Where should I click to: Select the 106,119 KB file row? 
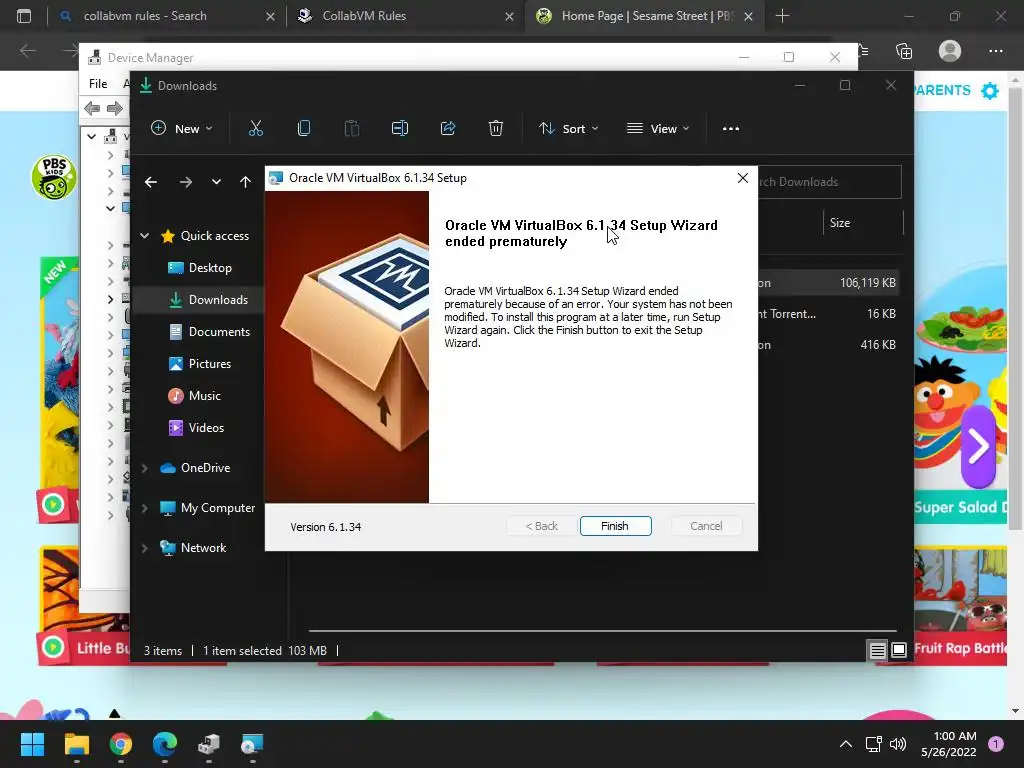point(828,283)
